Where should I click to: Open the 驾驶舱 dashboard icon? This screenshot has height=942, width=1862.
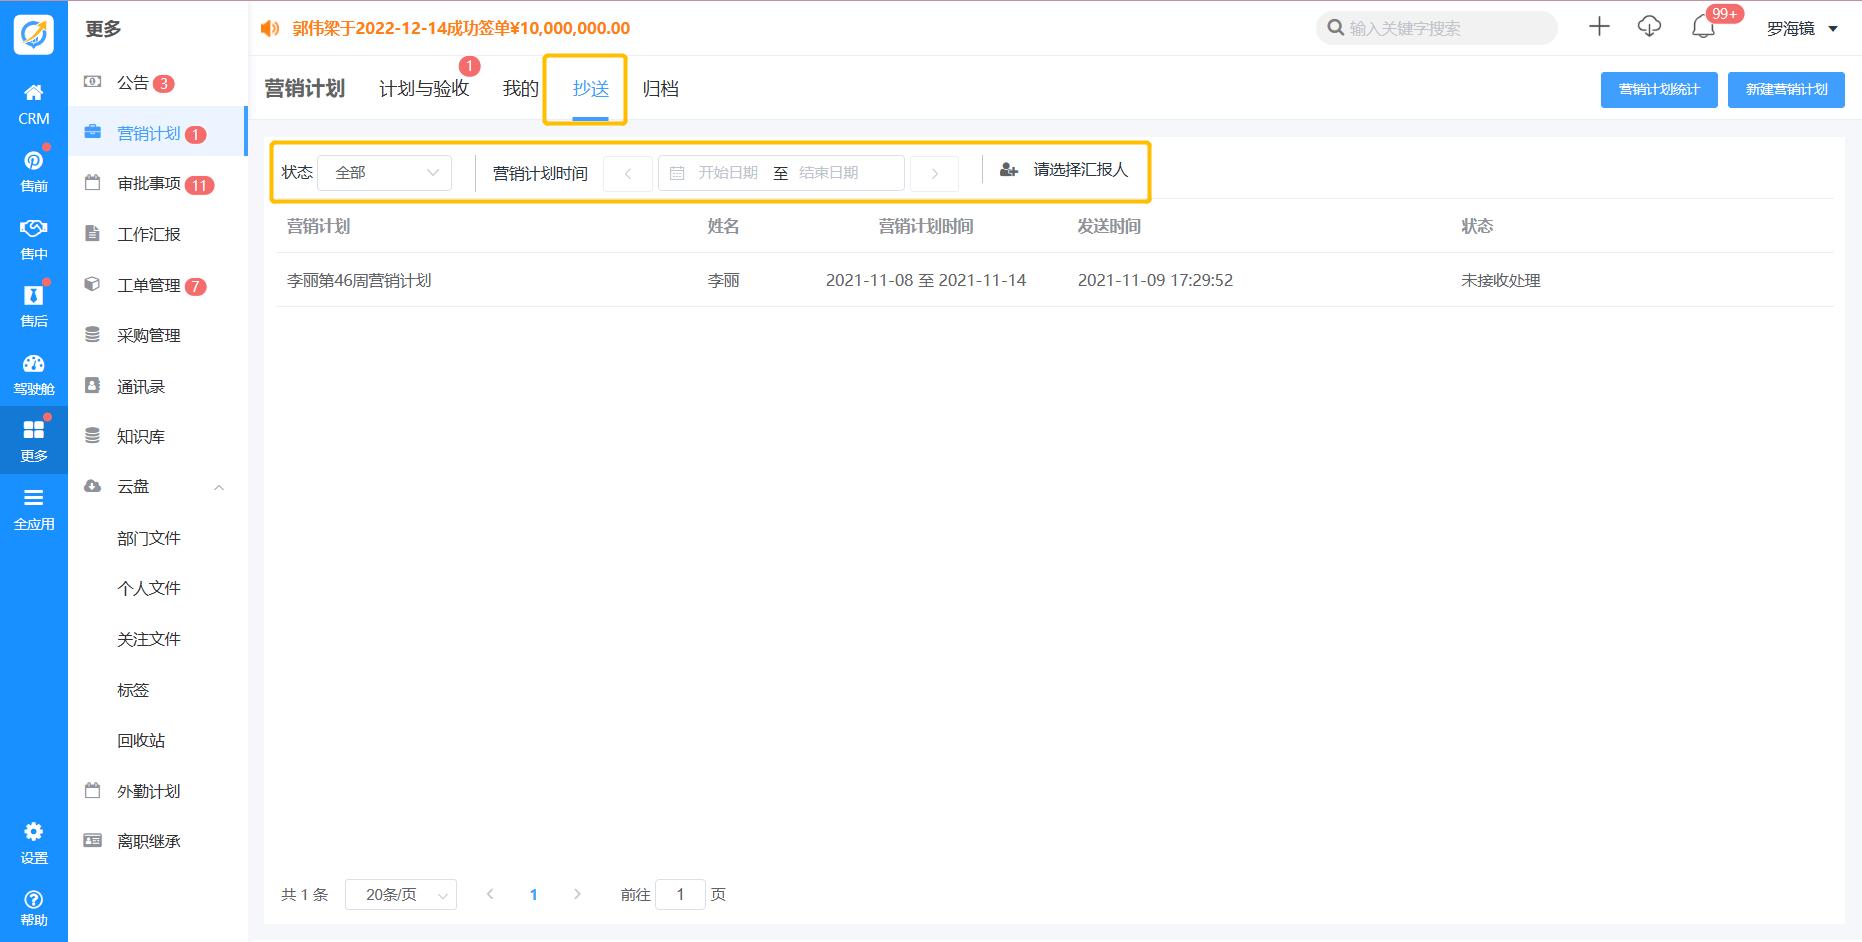coord(34,363)
